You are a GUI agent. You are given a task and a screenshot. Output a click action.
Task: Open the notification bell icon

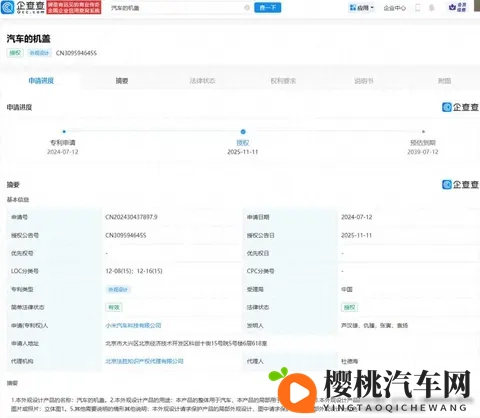coord(432,8)
